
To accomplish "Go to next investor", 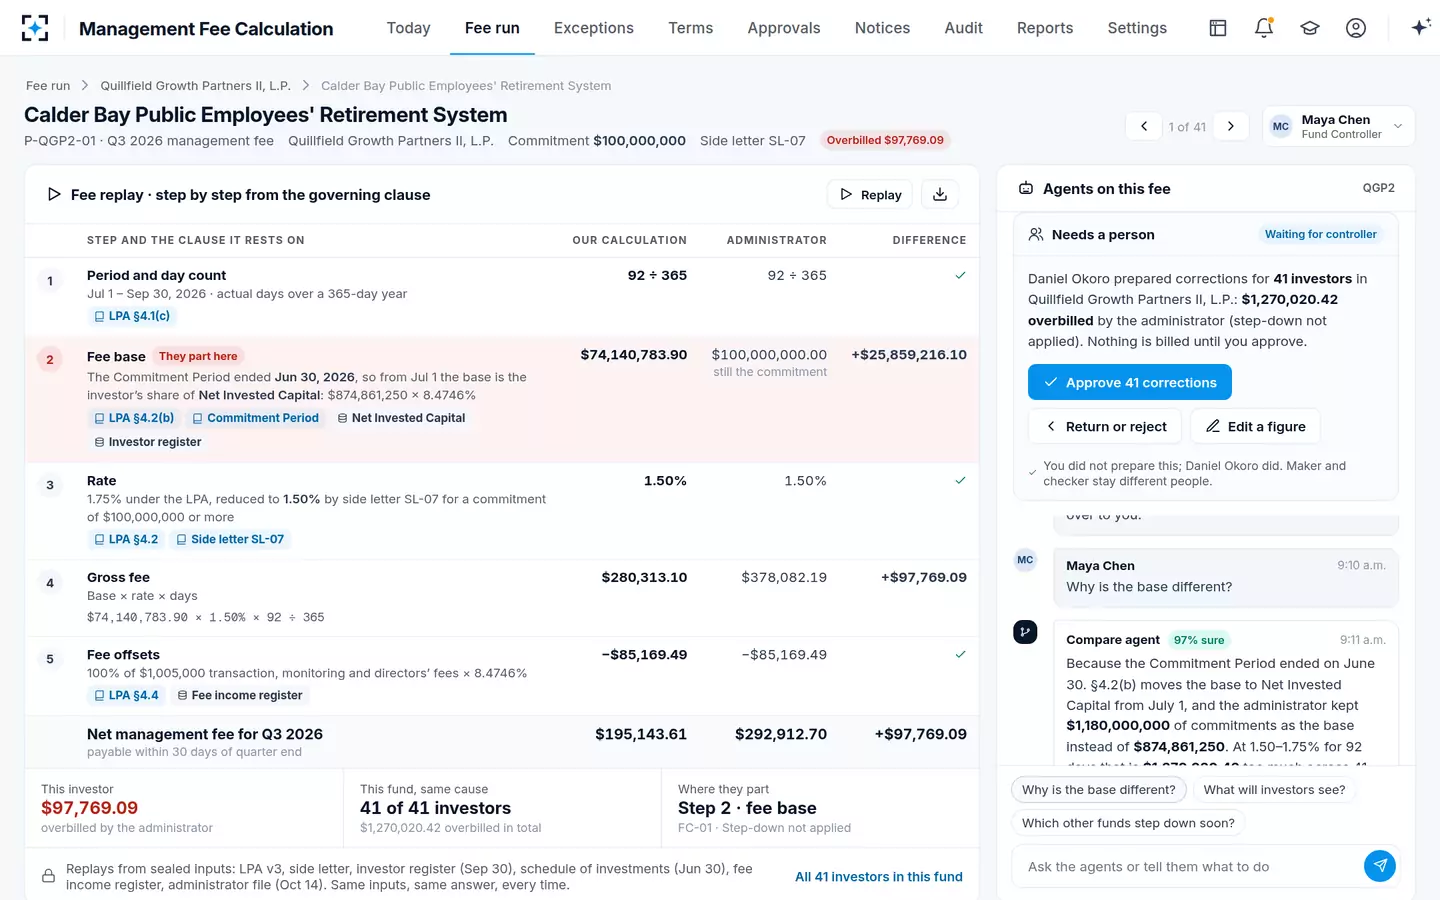I will 1231,126.
